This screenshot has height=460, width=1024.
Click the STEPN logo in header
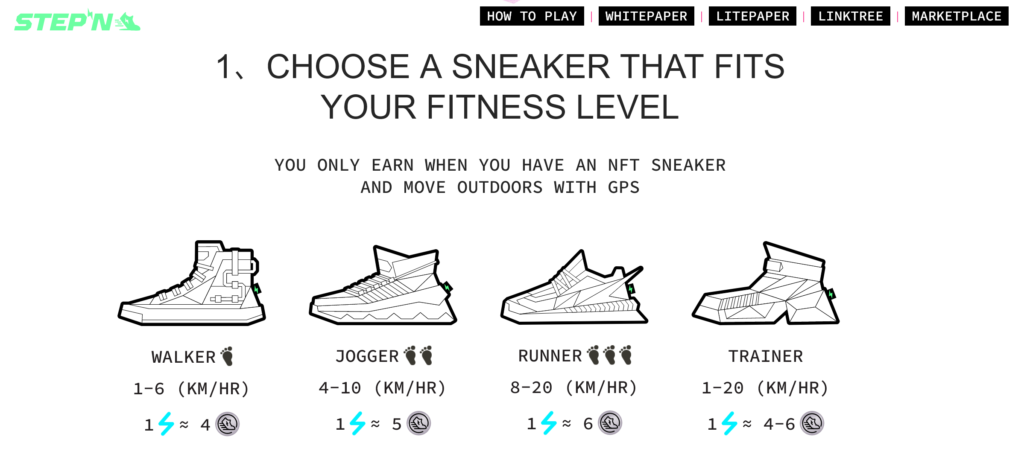(77, 21)
